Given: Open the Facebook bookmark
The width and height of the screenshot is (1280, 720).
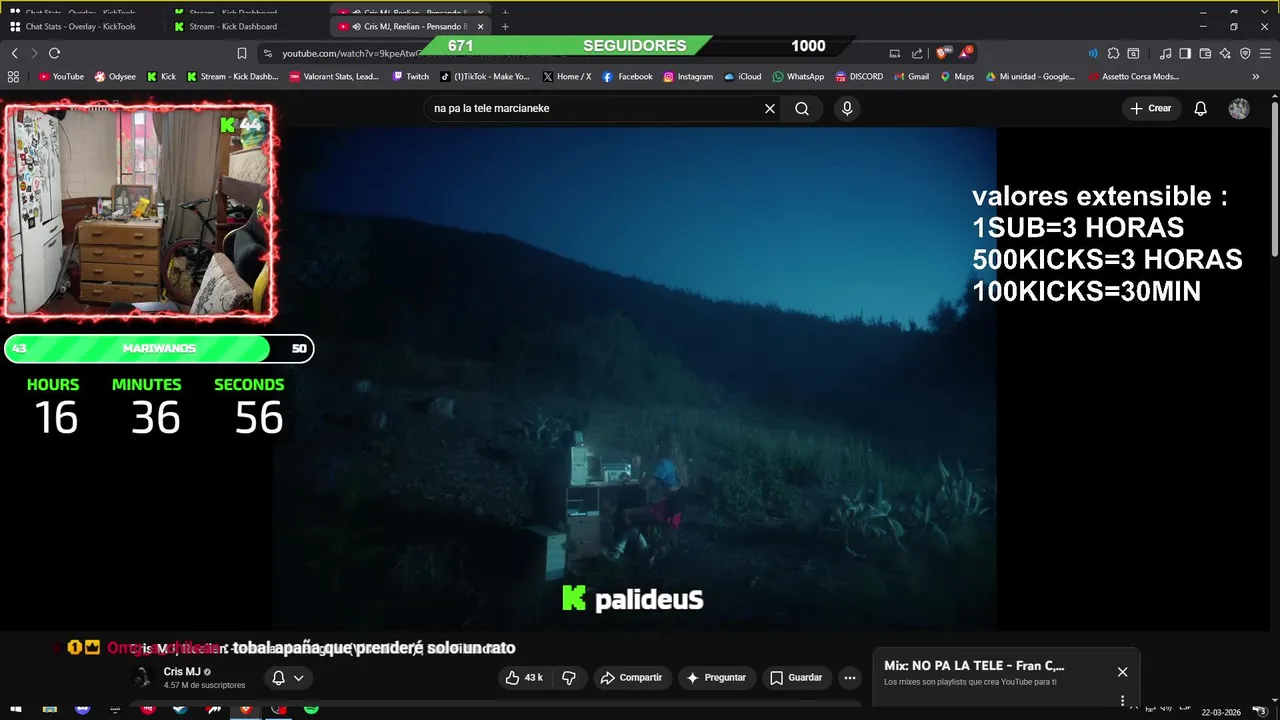Looking at the screenshot, I should pos(627,76).
